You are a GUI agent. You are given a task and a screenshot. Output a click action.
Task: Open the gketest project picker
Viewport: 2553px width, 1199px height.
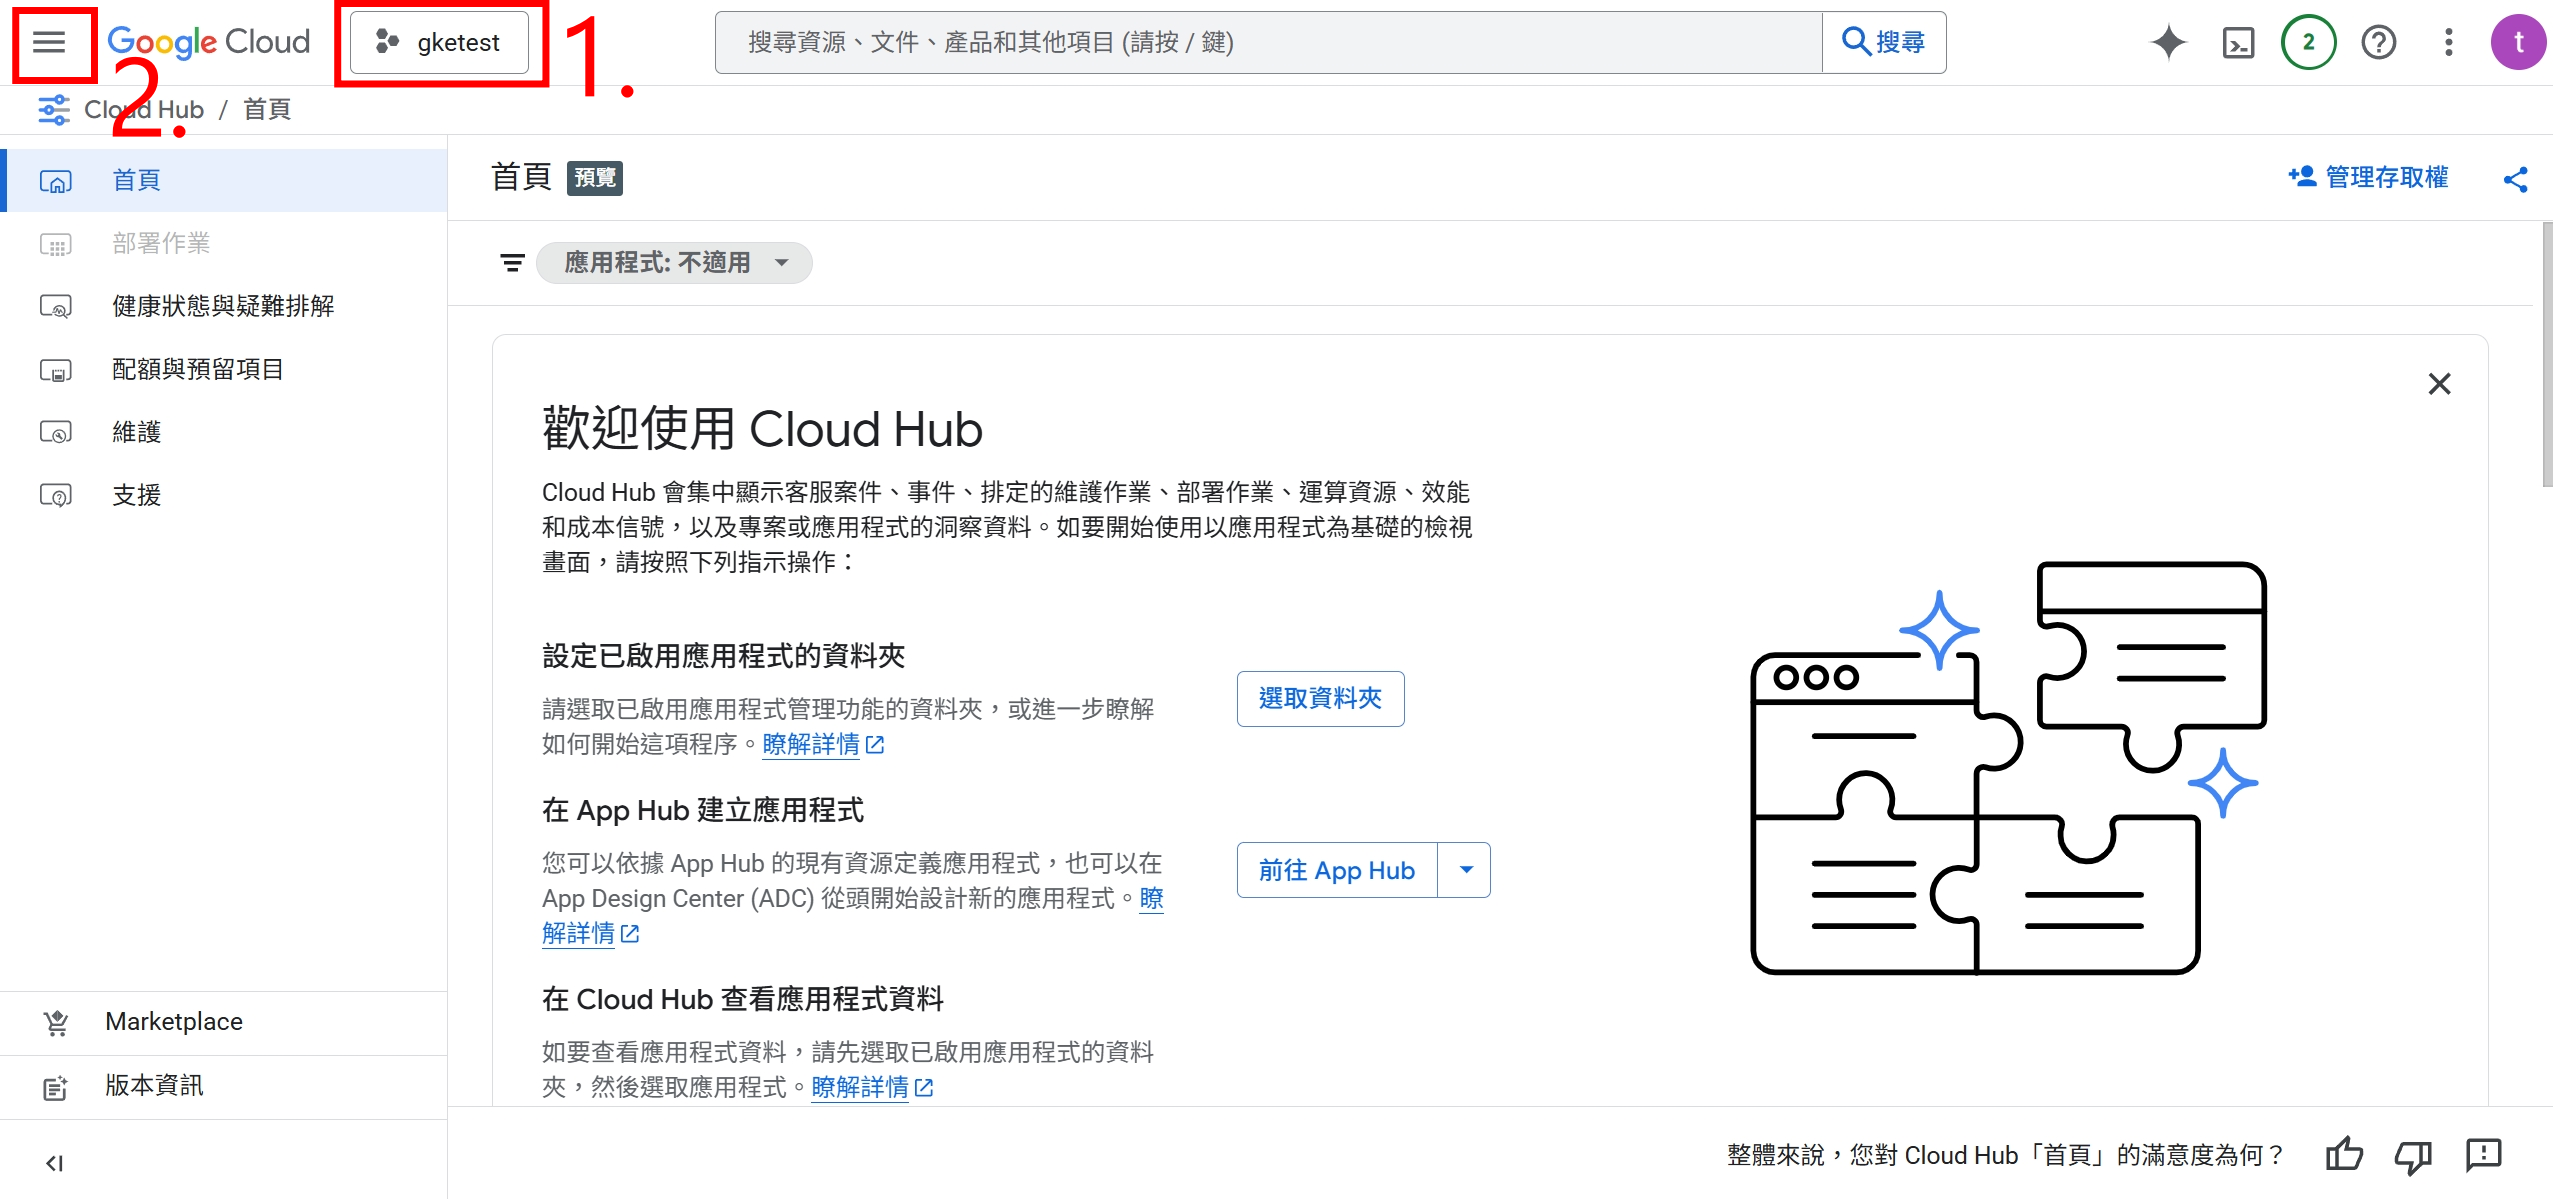point(439,42)
